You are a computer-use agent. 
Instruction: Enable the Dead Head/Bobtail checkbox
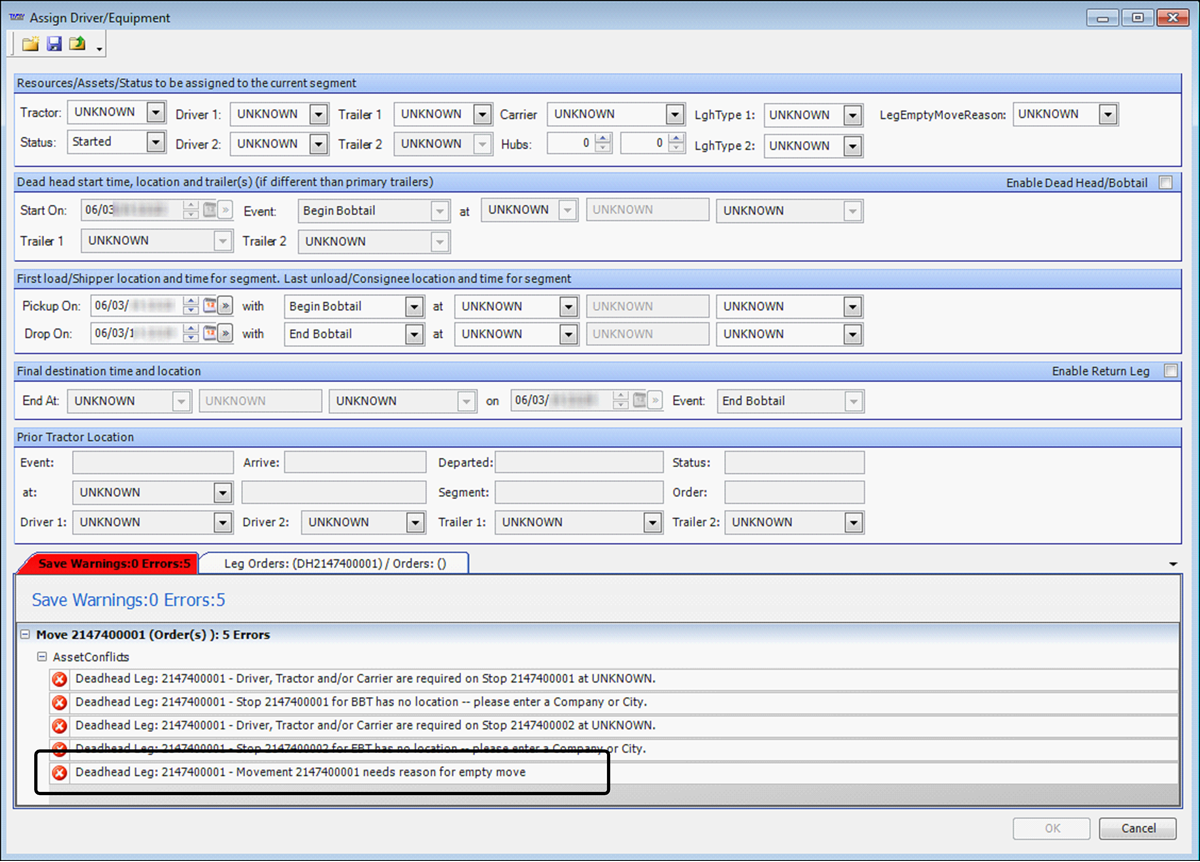click(x=1165, y=182)
